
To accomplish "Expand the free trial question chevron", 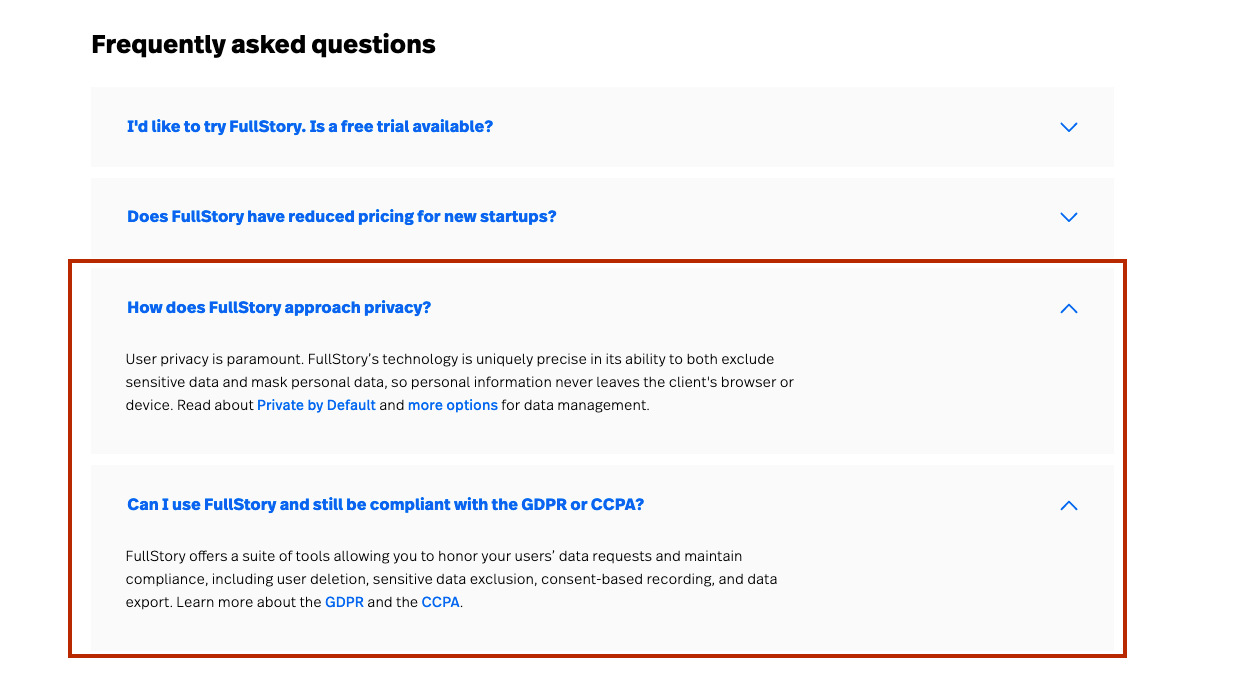I will pyautogui.click(x=1068, y=127).
